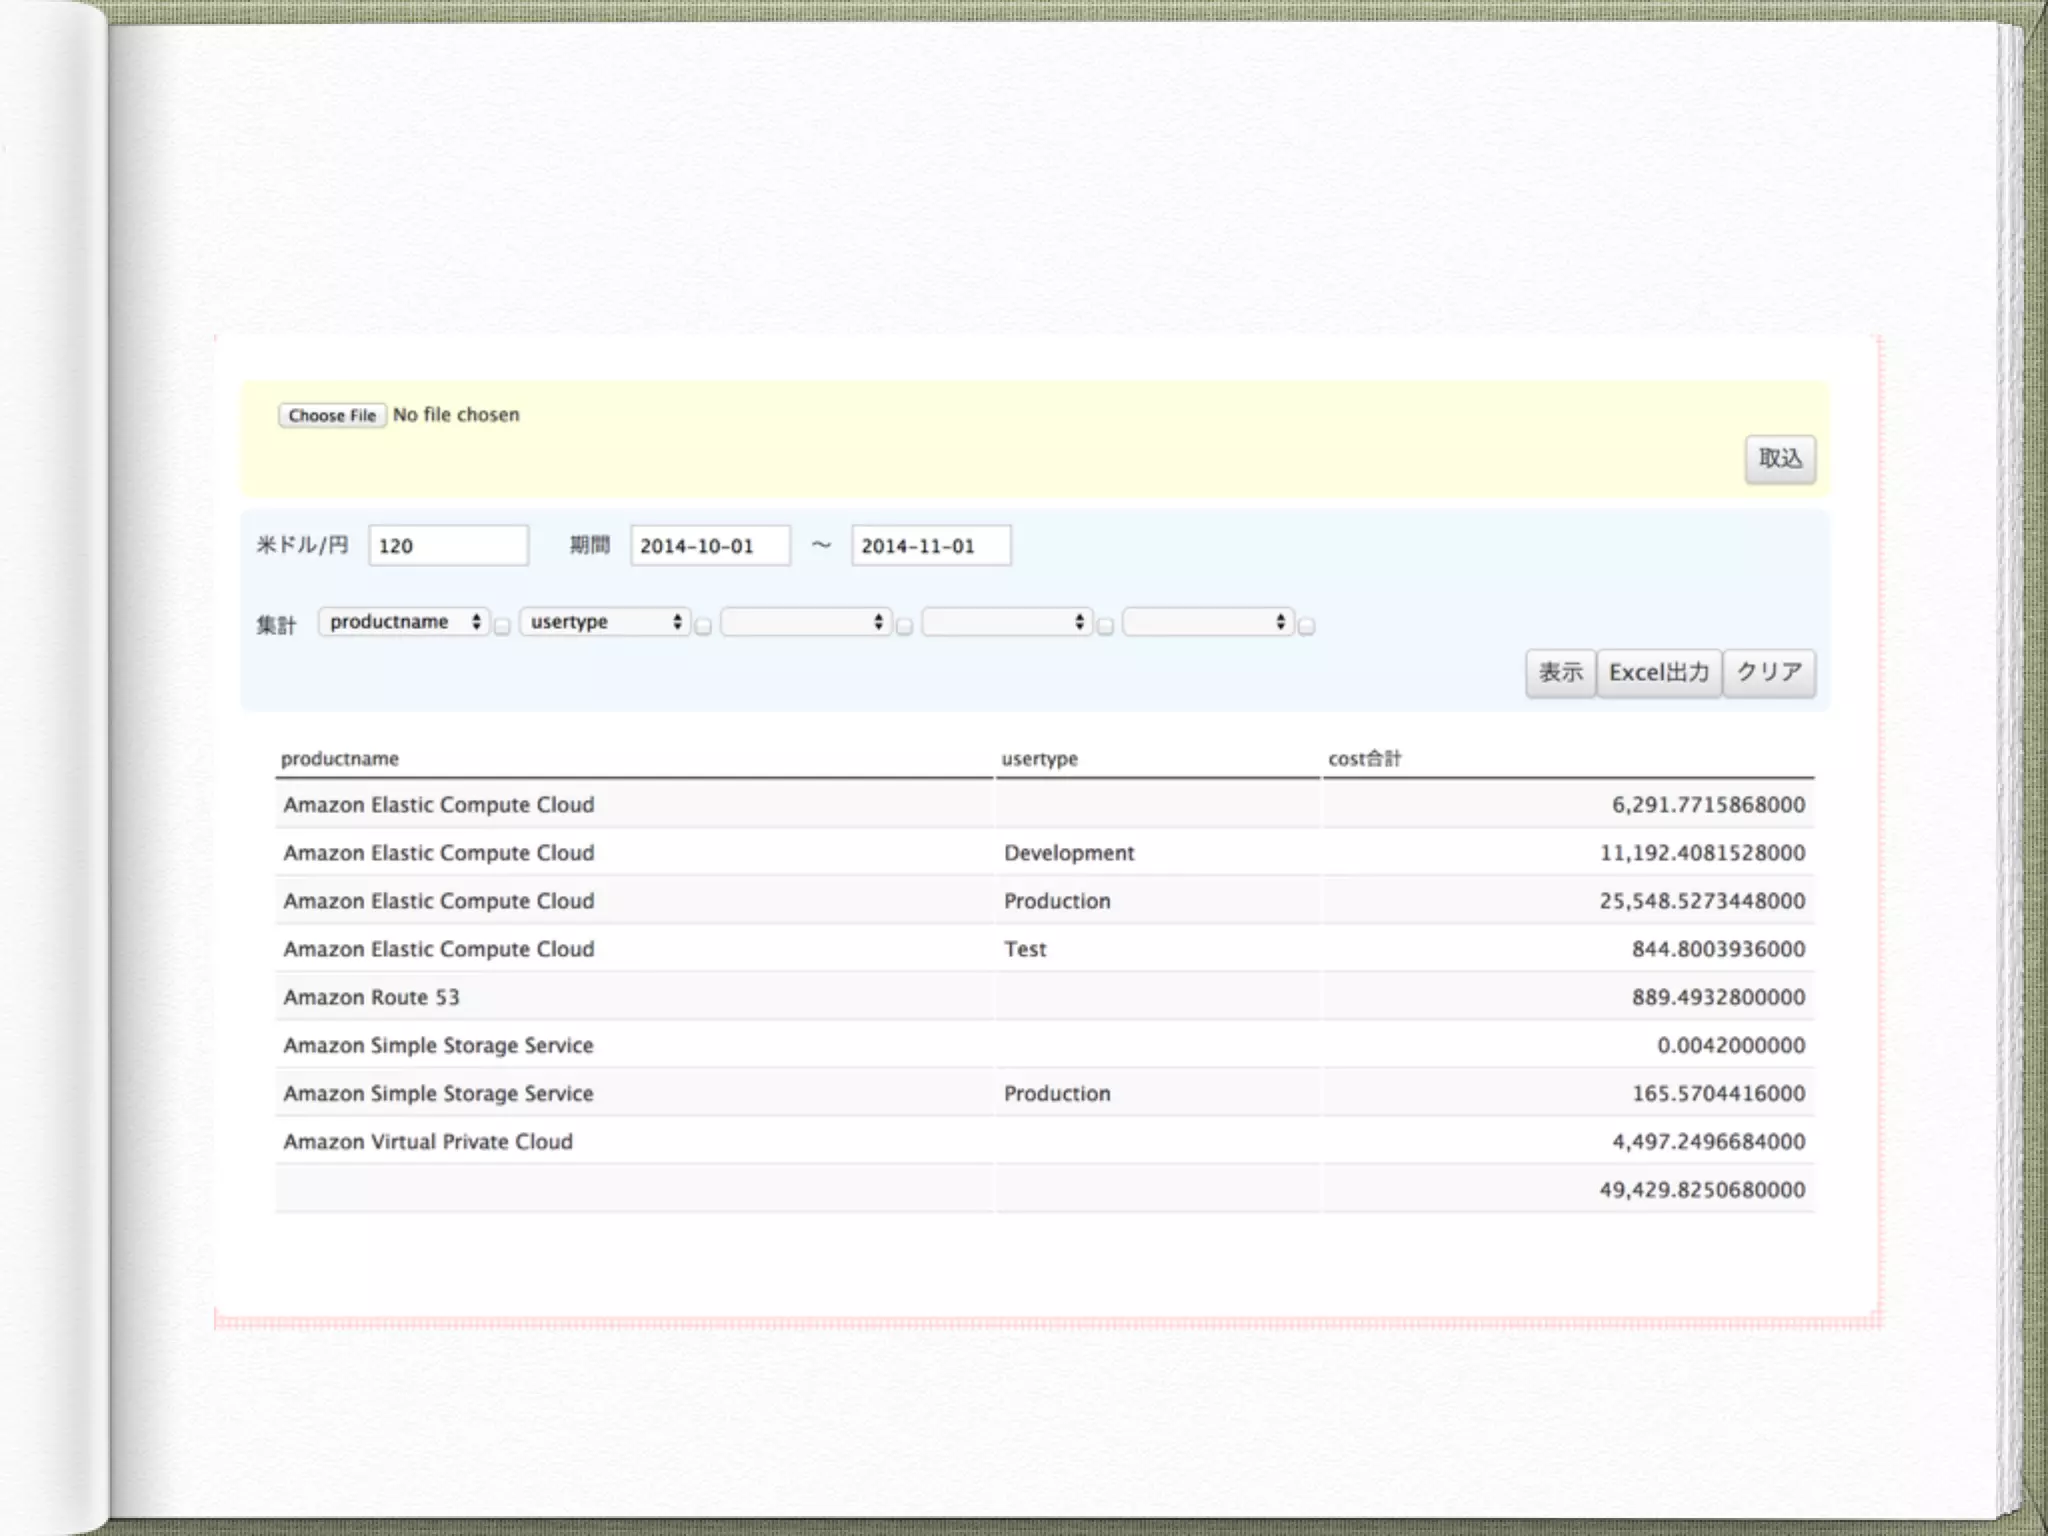Tick the checkbox next to productname dropdown

pos(502,627)
